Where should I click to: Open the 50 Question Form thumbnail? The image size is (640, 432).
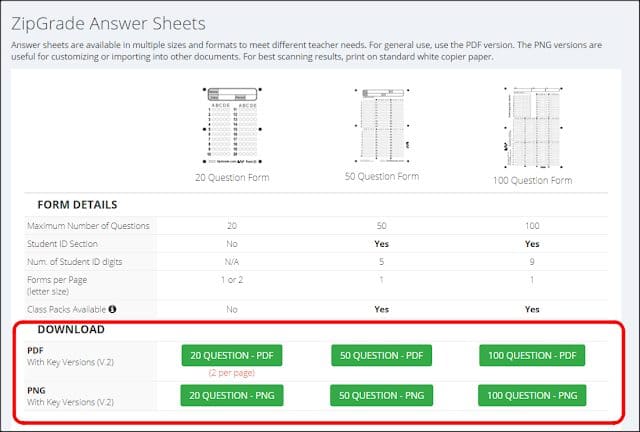click(x=382, y=126)
